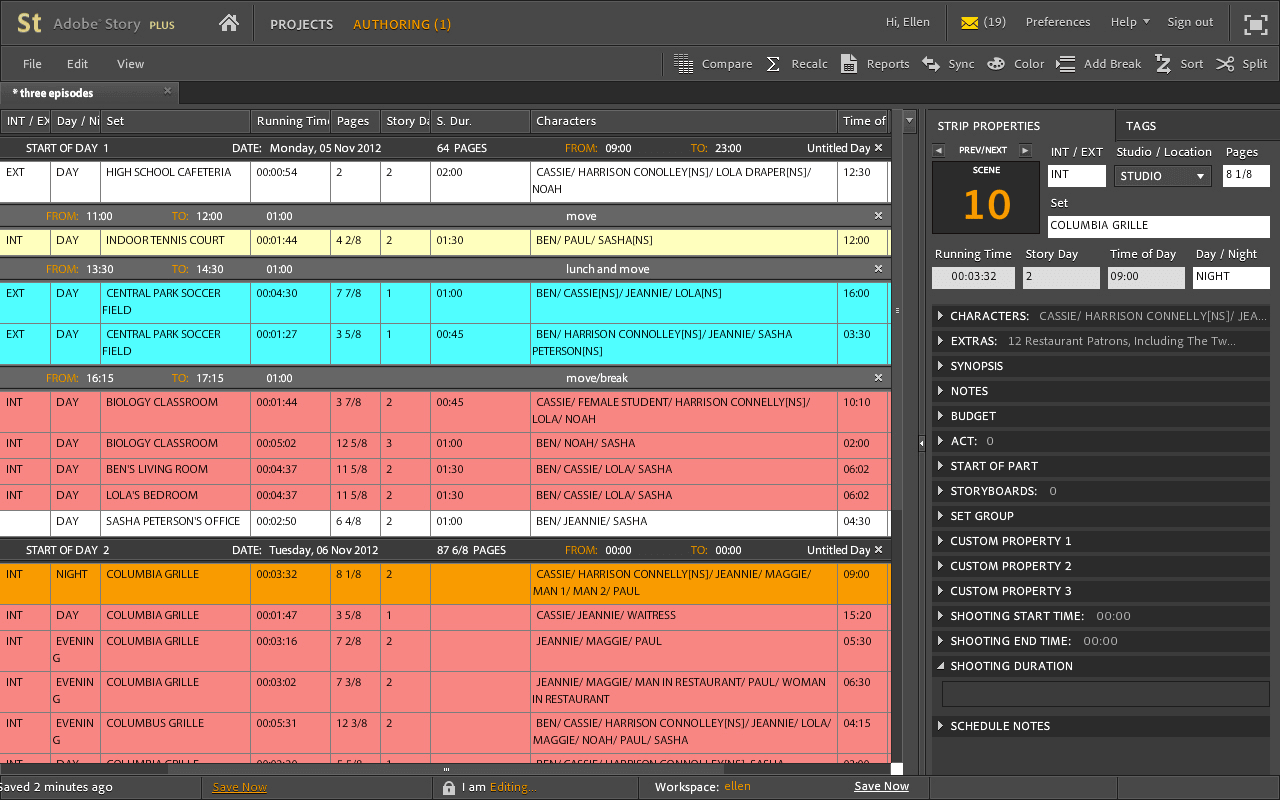Go to next scene arrow

tap(1025, 151)
